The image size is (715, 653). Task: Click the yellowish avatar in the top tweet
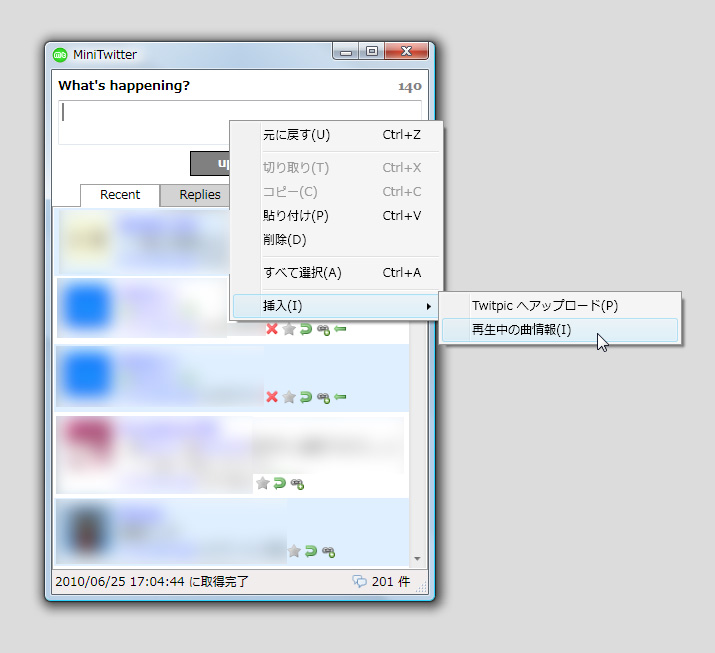click(87, 239)
